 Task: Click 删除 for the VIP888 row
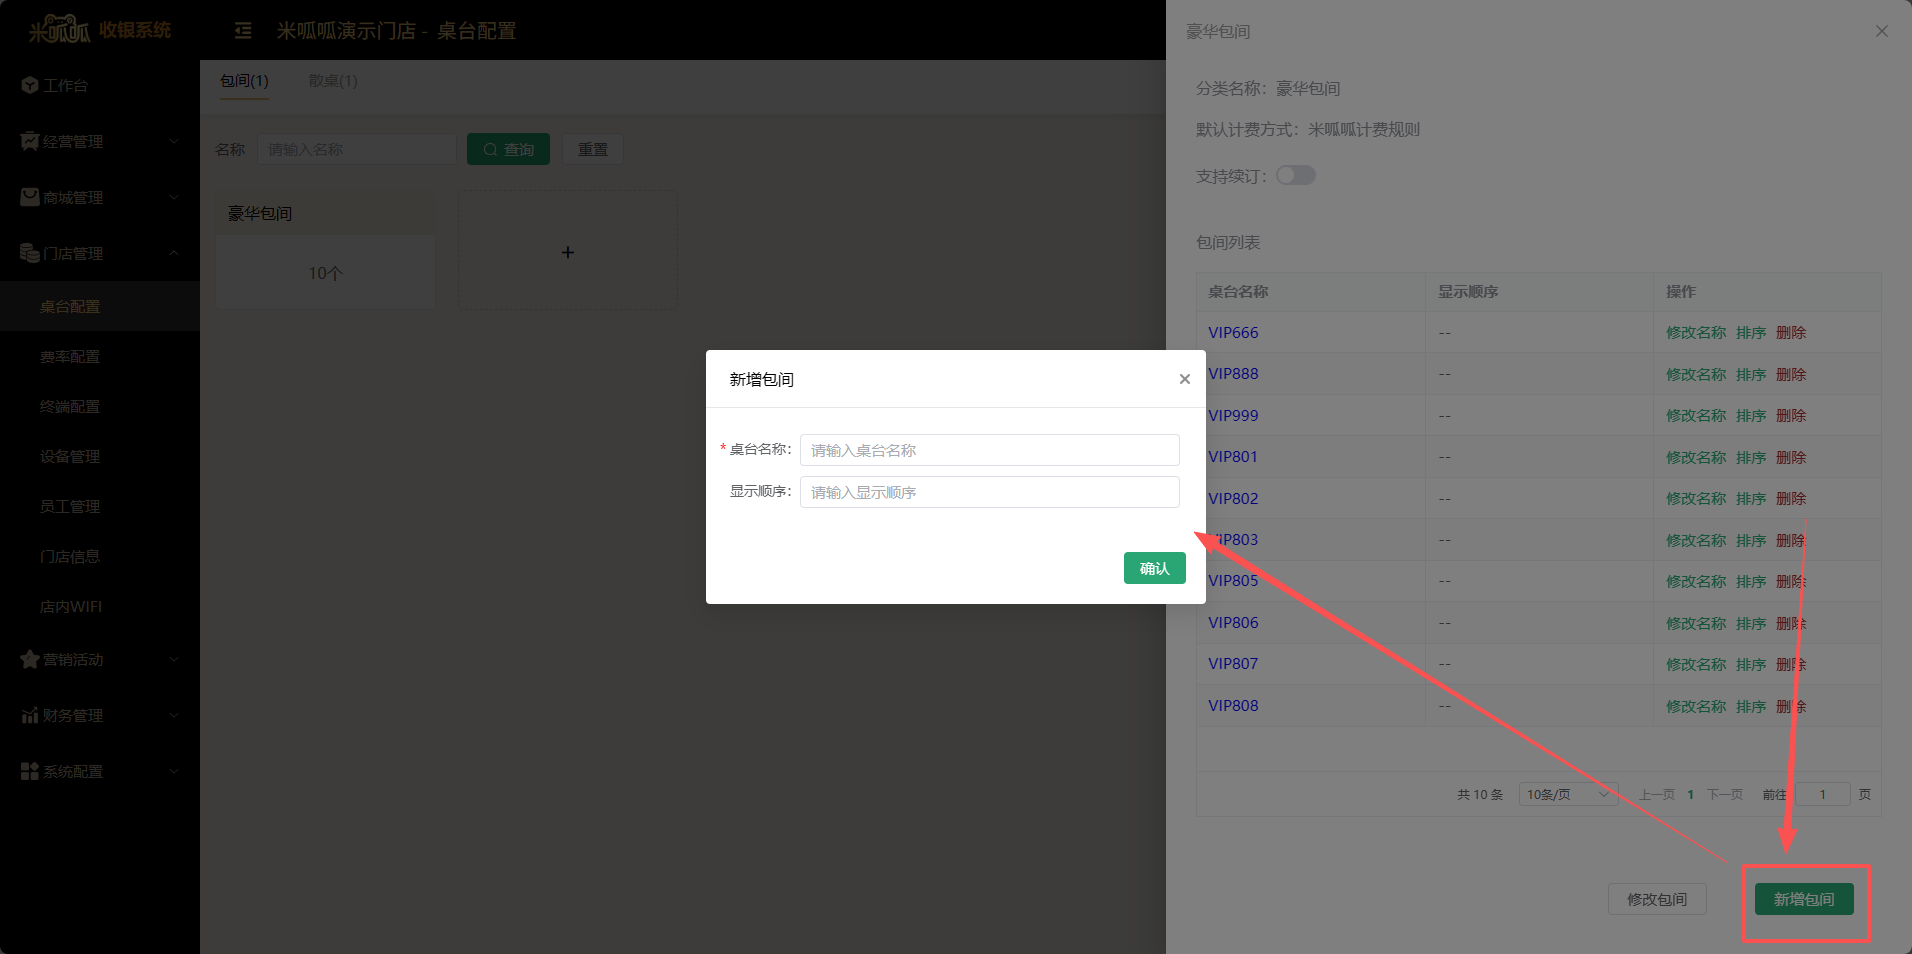[x=1790, y=375]
